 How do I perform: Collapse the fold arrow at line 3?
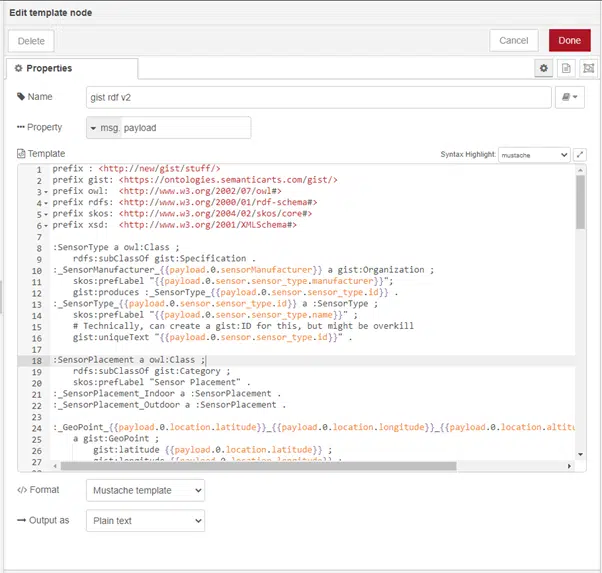pos(46,192)
